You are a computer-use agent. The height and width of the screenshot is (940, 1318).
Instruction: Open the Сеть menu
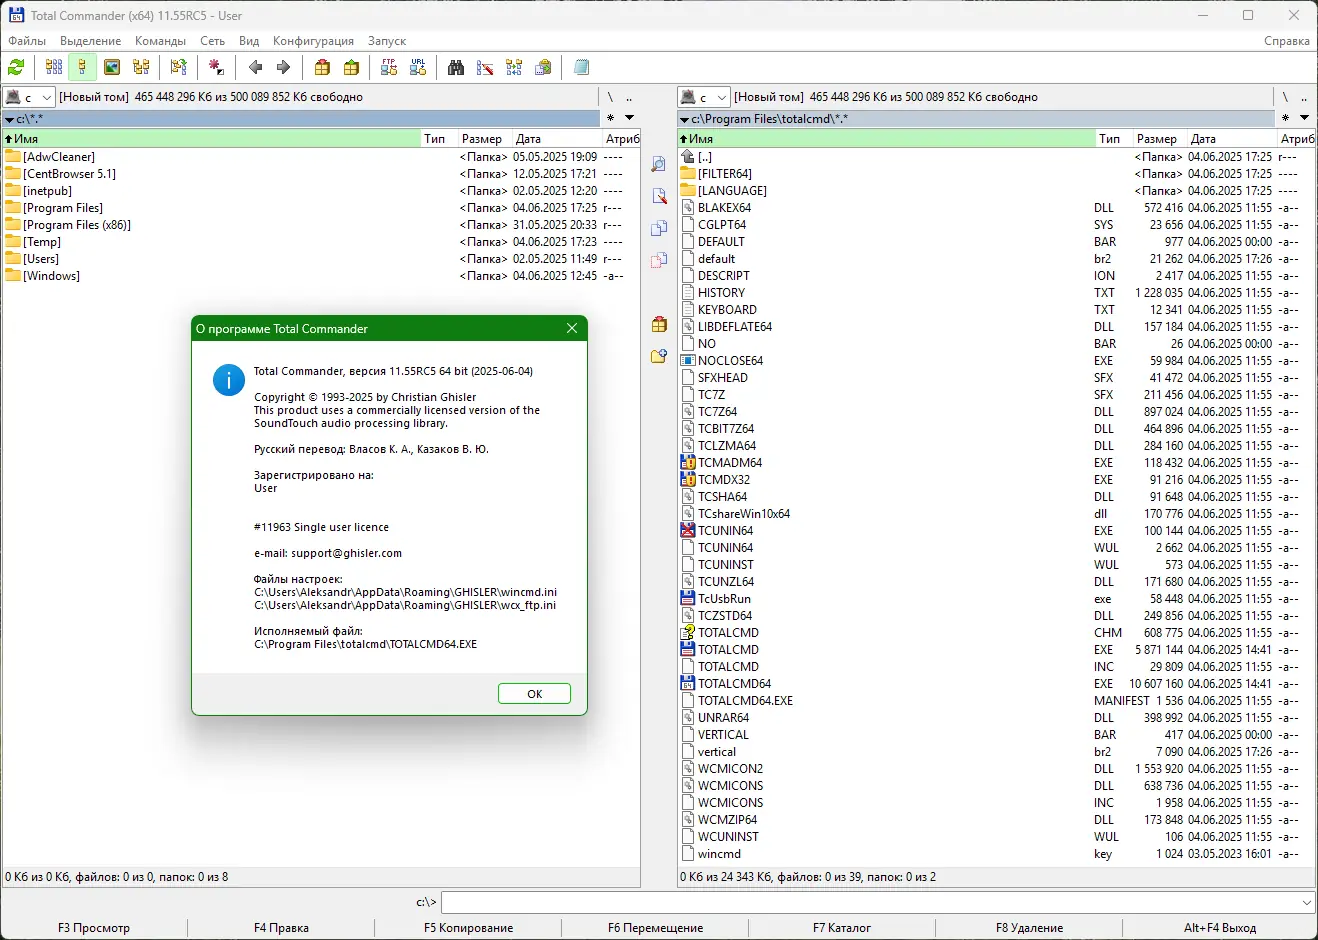pyautogui.click(x=212, y=41)
